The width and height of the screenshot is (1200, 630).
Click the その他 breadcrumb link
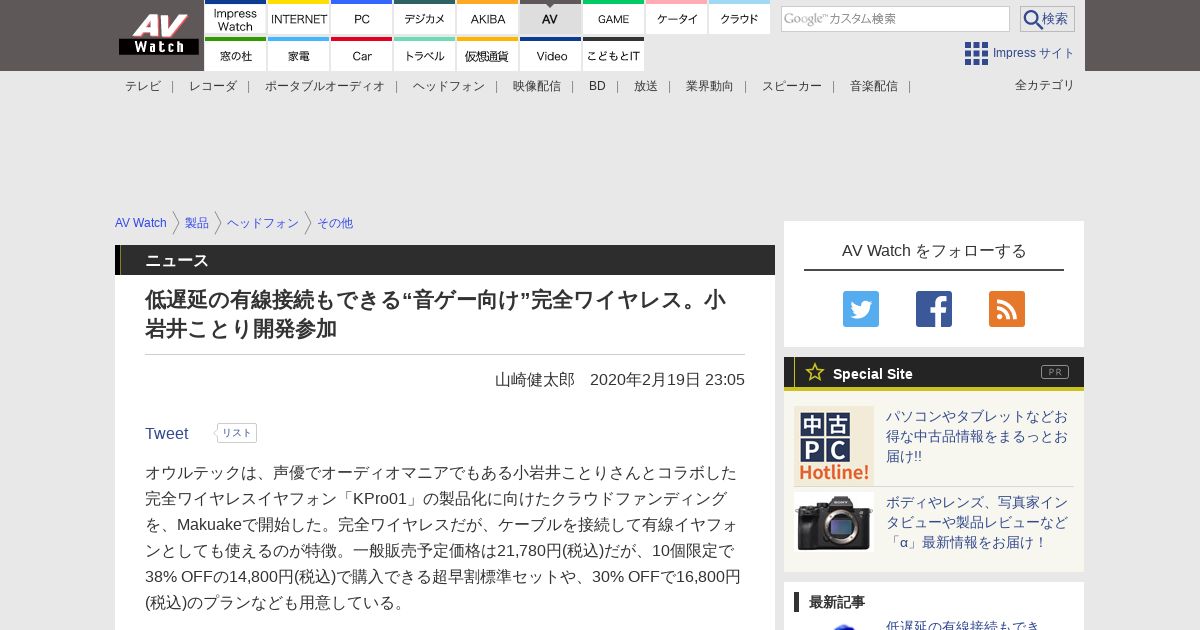pos(335,223)
